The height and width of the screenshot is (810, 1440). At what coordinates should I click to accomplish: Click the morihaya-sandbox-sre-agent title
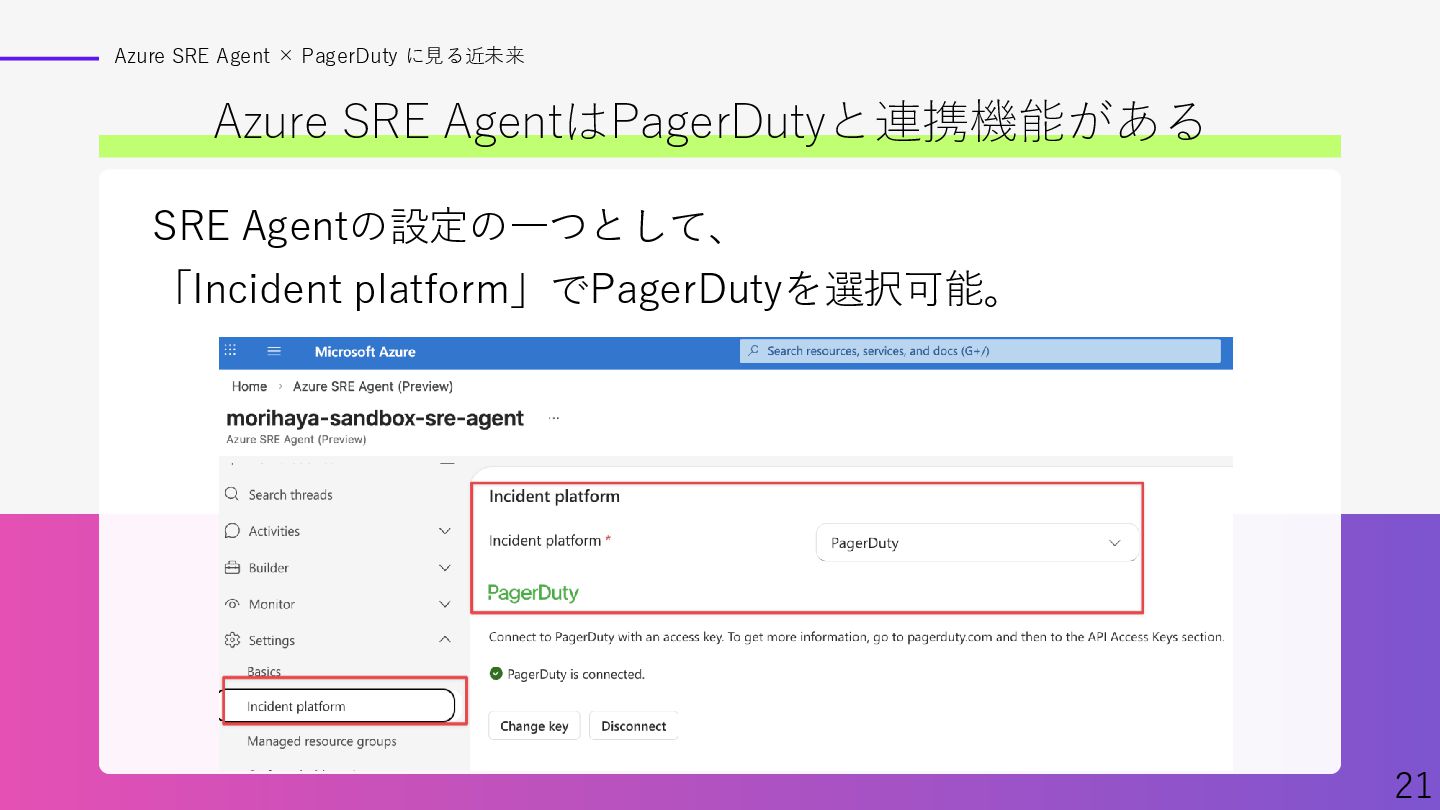tap(375, 418)
